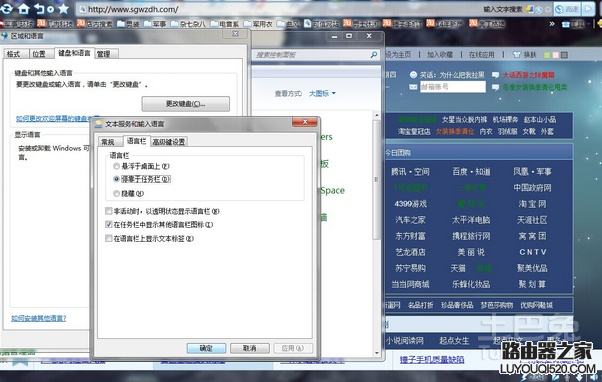Click the 加入收藏 link
This screenshot has width=602, height=382.
point(440,55)
